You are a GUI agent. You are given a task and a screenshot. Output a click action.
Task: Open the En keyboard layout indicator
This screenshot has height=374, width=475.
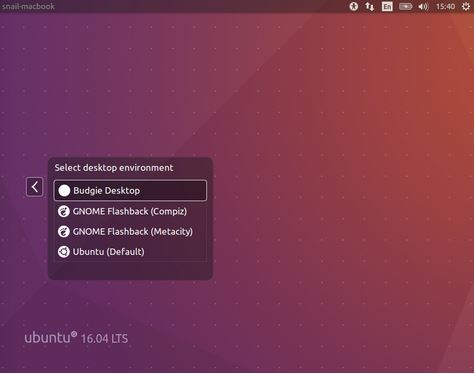(x=387, y=6)
